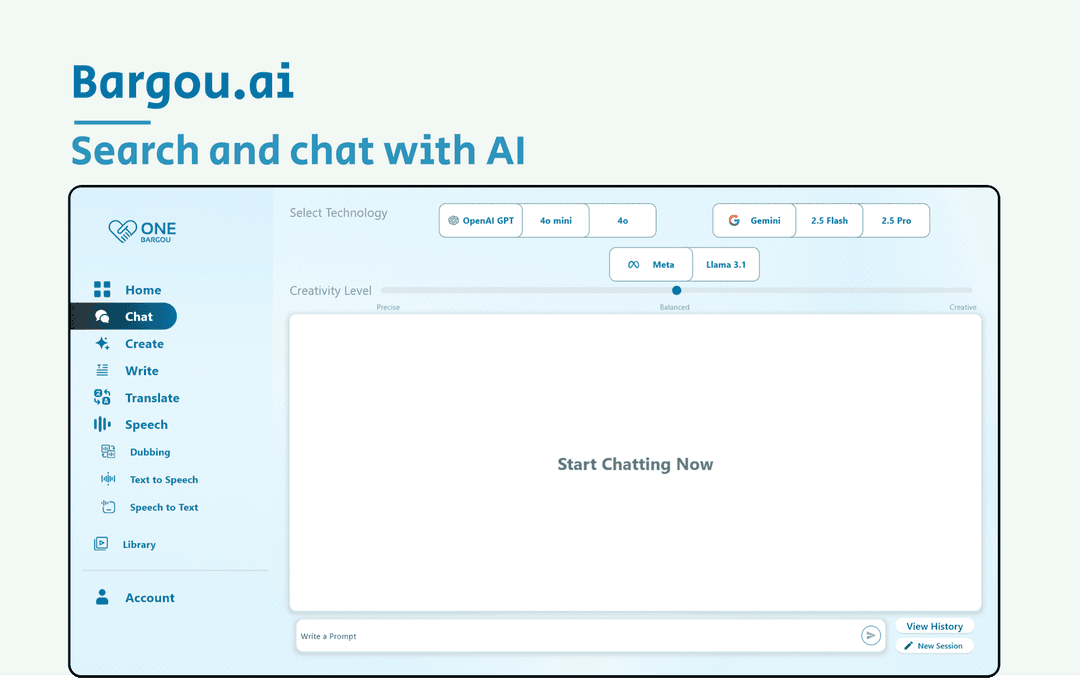Select the OpenAI GPT provider button

click(481, 220)
